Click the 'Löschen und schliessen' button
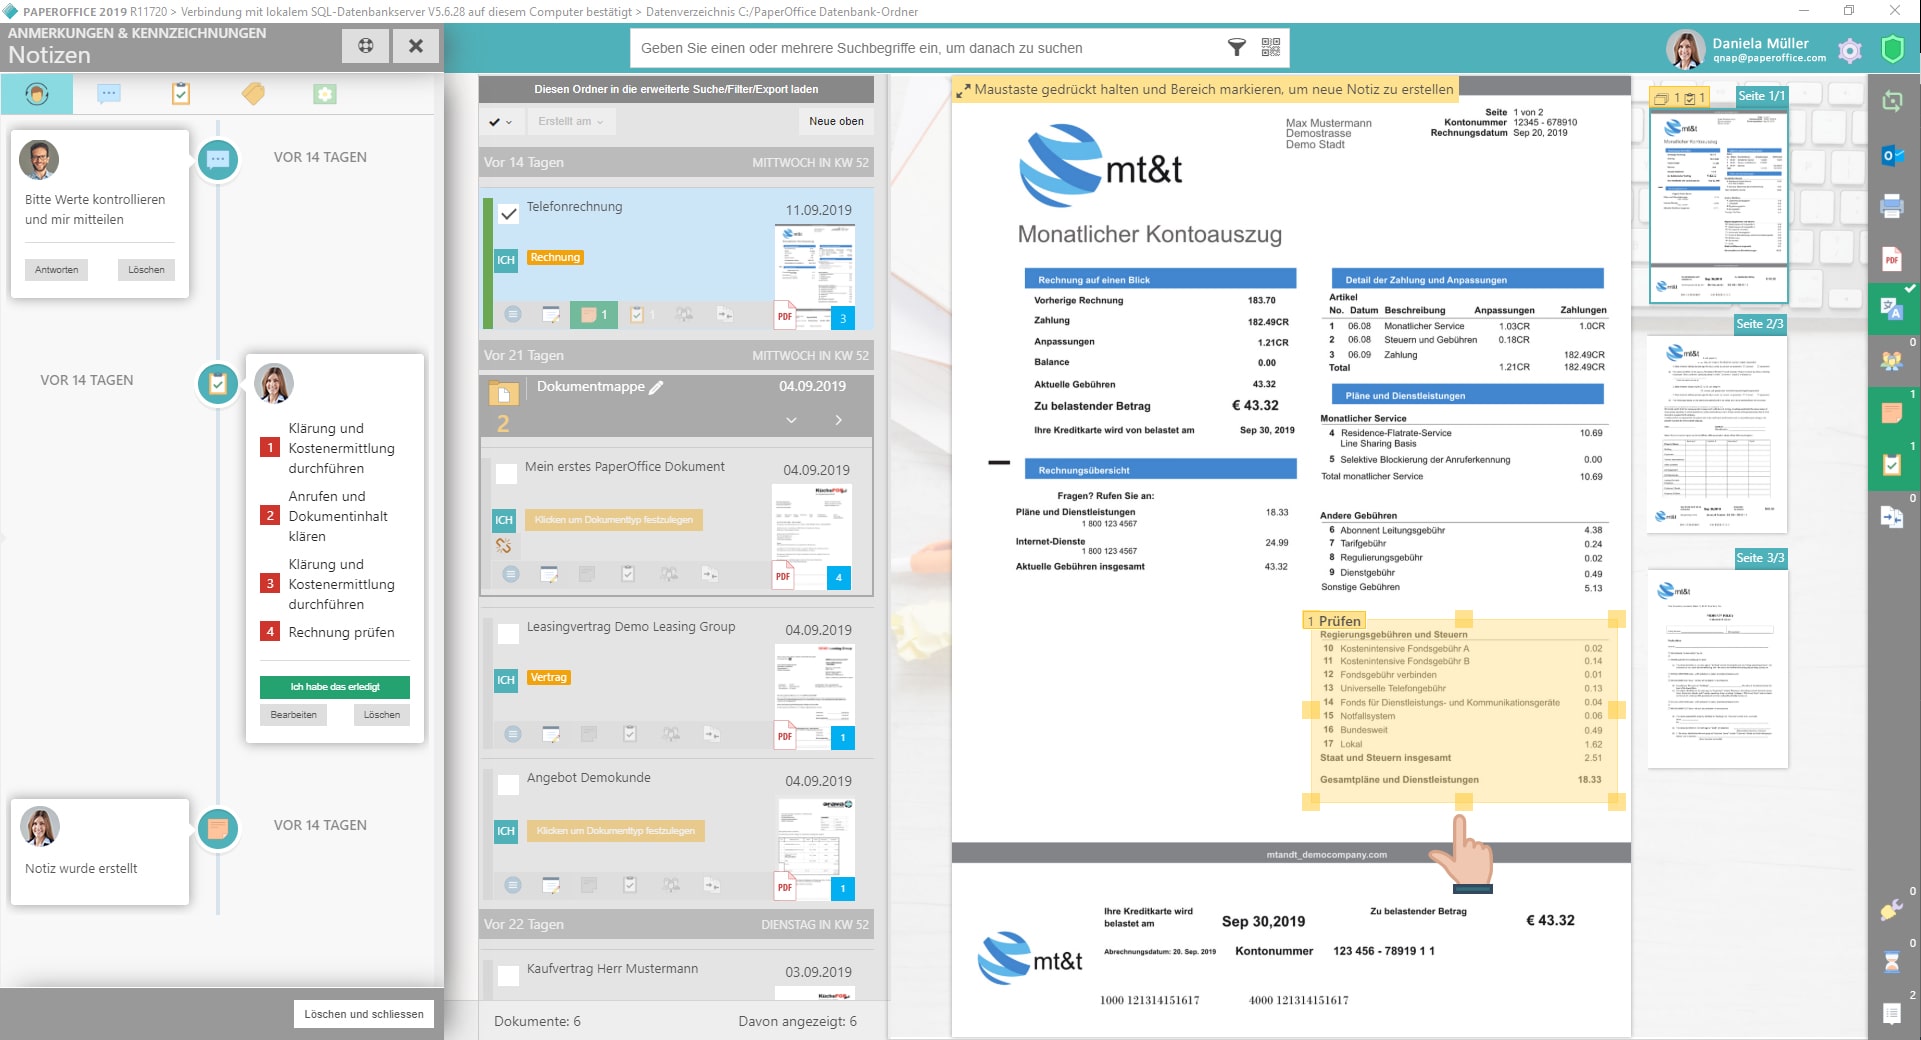 [x=363, y=1014]
